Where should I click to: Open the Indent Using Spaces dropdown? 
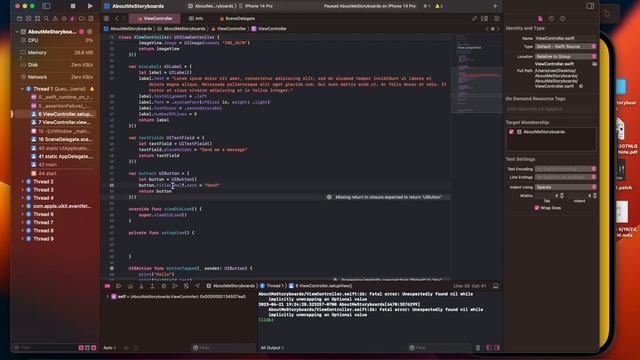point(565,187)
